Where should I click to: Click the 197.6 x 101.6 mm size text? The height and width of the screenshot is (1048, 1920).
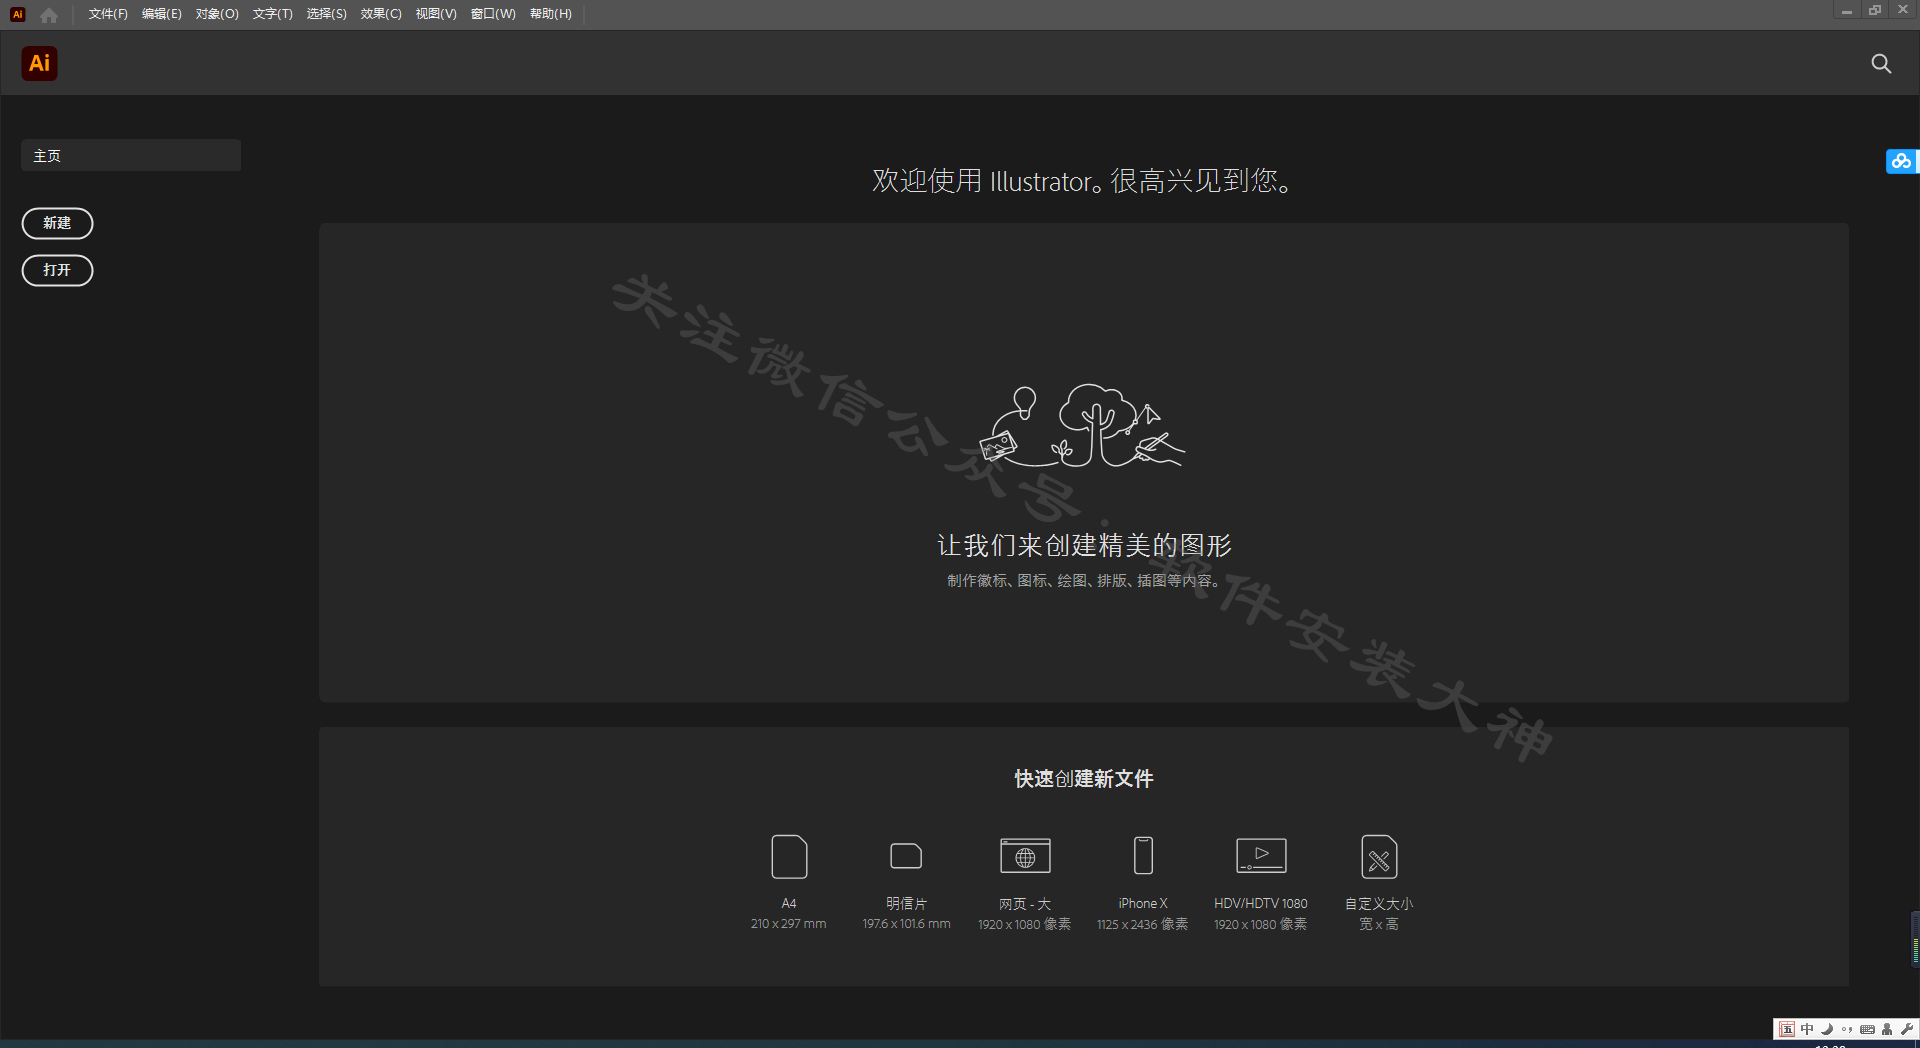point(906,924)
